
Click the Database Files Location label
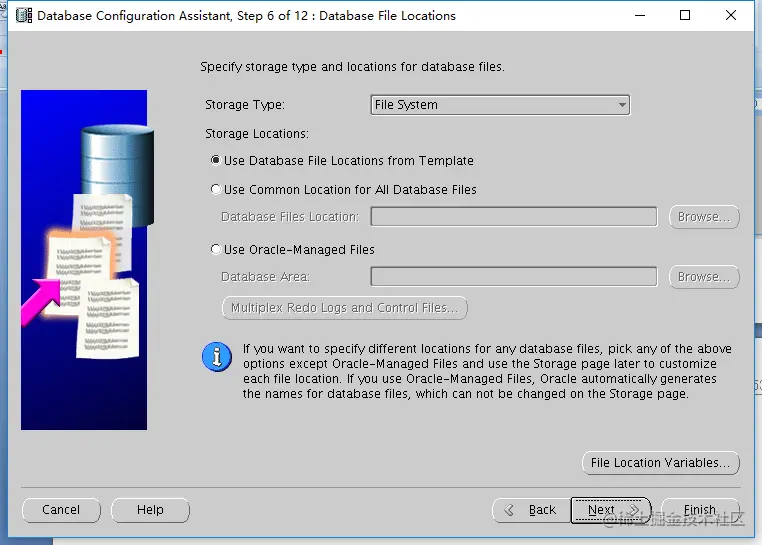(290, 217)
